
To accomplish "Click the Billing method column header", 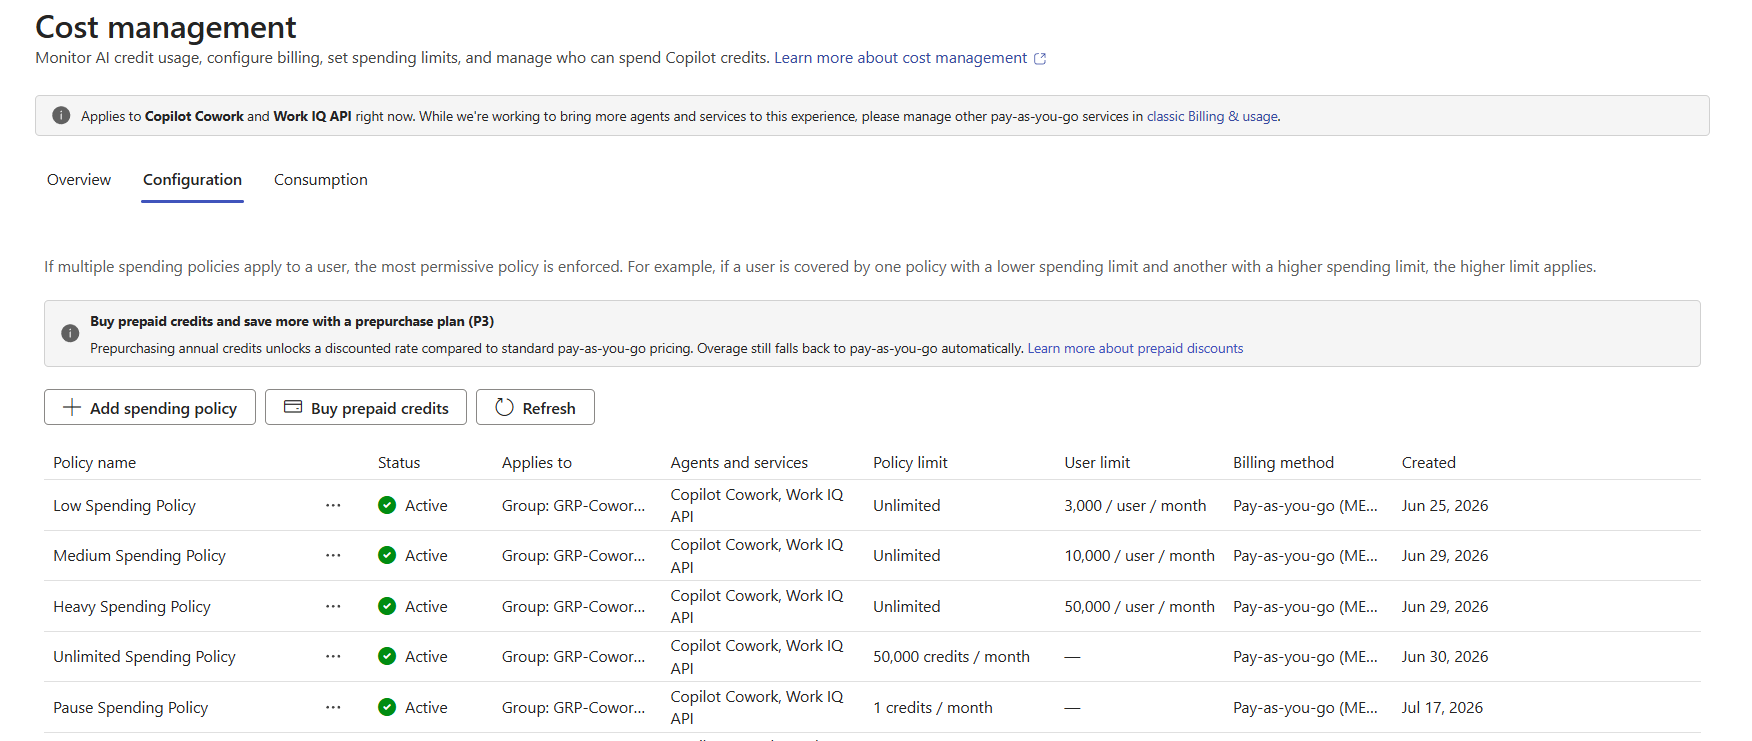I will (1283, 462).
